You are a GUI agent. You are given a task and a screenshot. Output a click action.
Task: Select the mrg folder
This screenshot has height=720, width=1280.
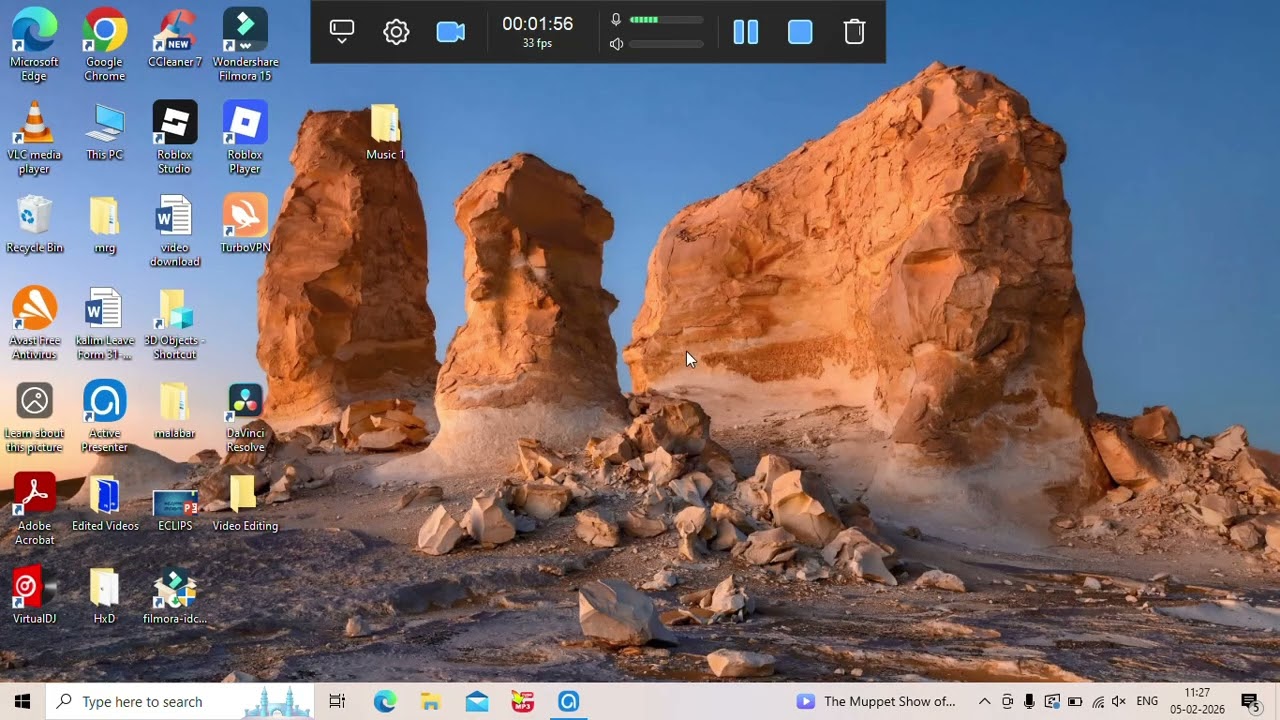[x=104, y=225]
